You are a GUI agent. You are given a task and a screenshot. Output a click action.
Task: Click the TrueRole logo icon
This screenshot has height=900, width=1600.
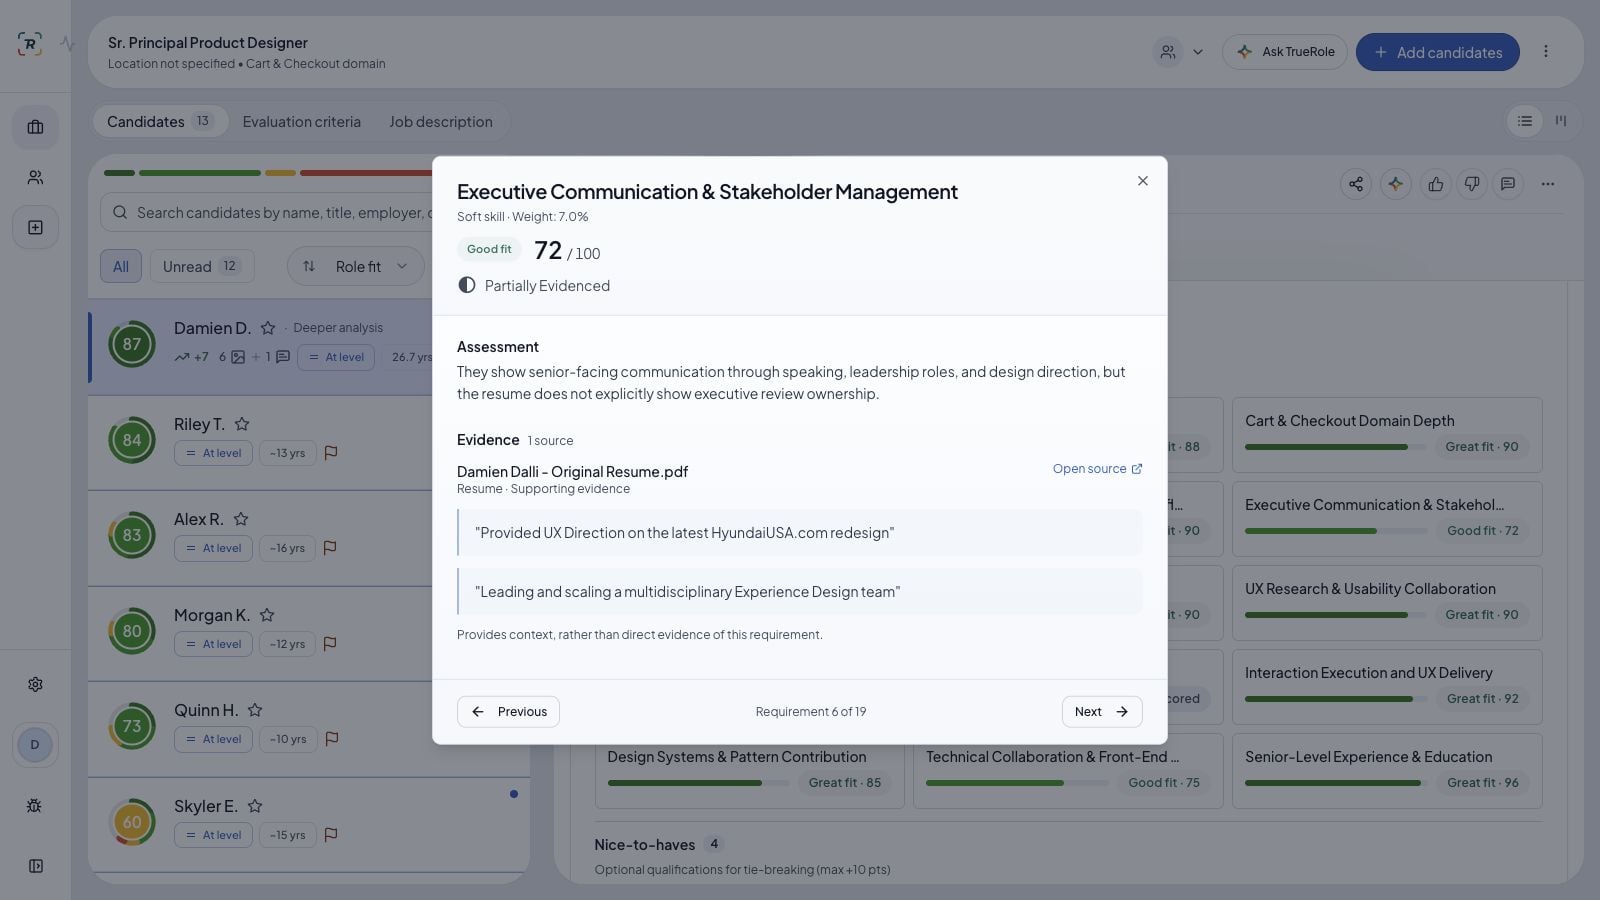(x=30, y=43)
